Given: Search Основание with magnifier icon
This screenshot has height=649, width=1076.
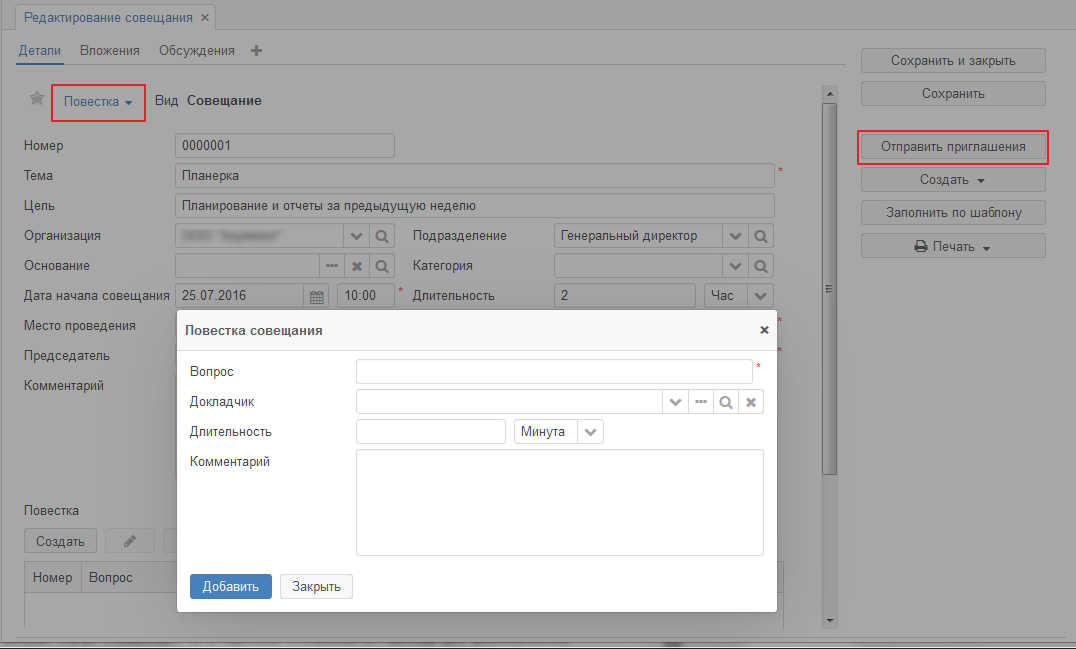Looking at the screenshot, I should [382, 266].
